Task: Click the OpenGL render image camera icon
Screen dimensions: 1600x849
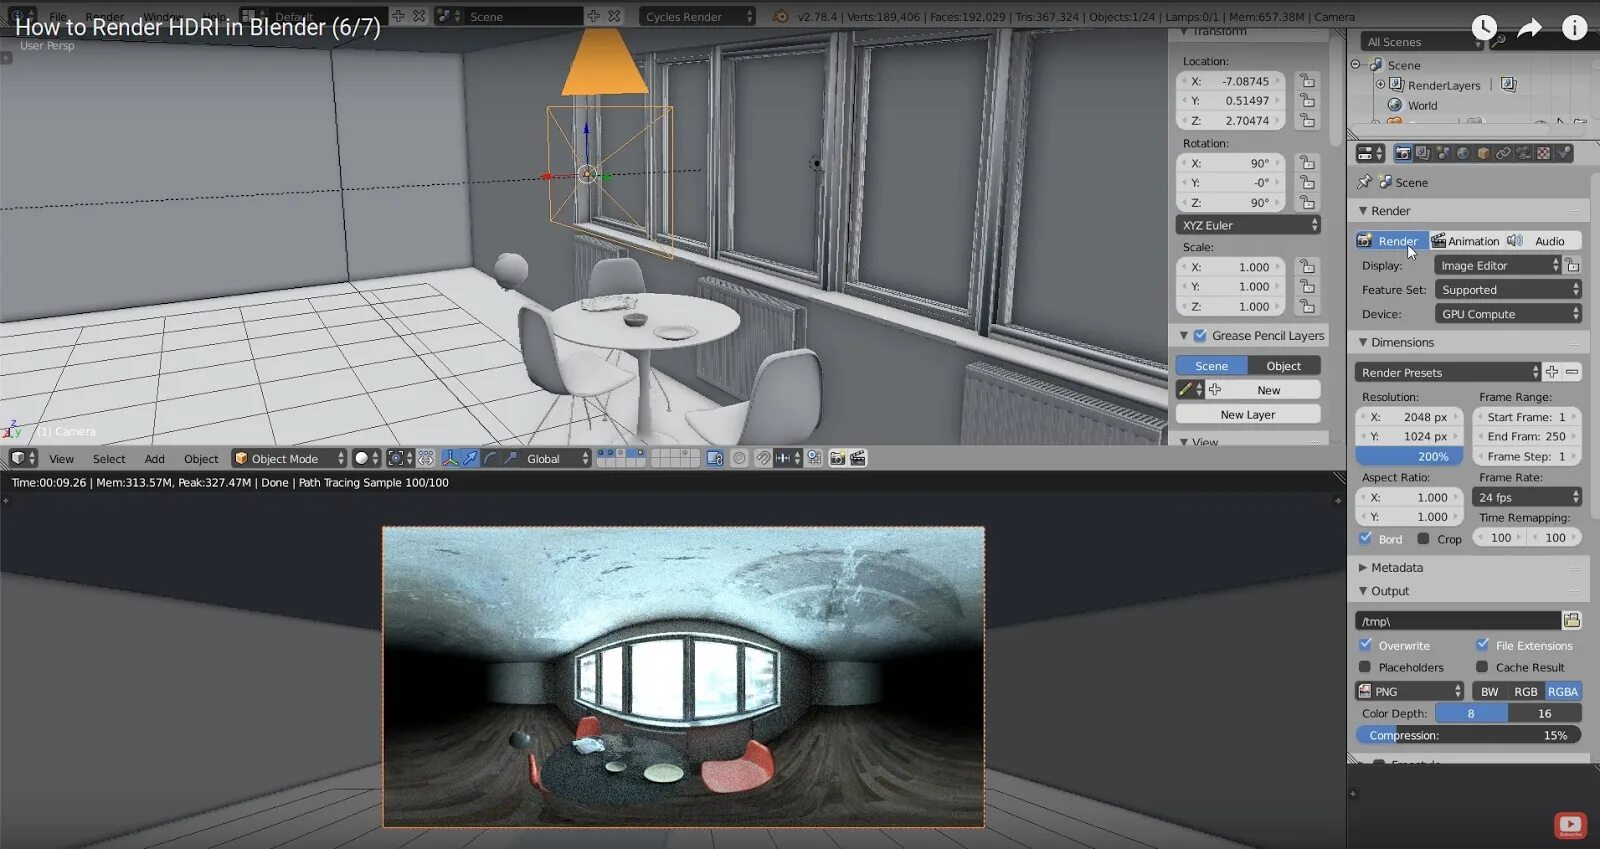Action: click(838, 458)
